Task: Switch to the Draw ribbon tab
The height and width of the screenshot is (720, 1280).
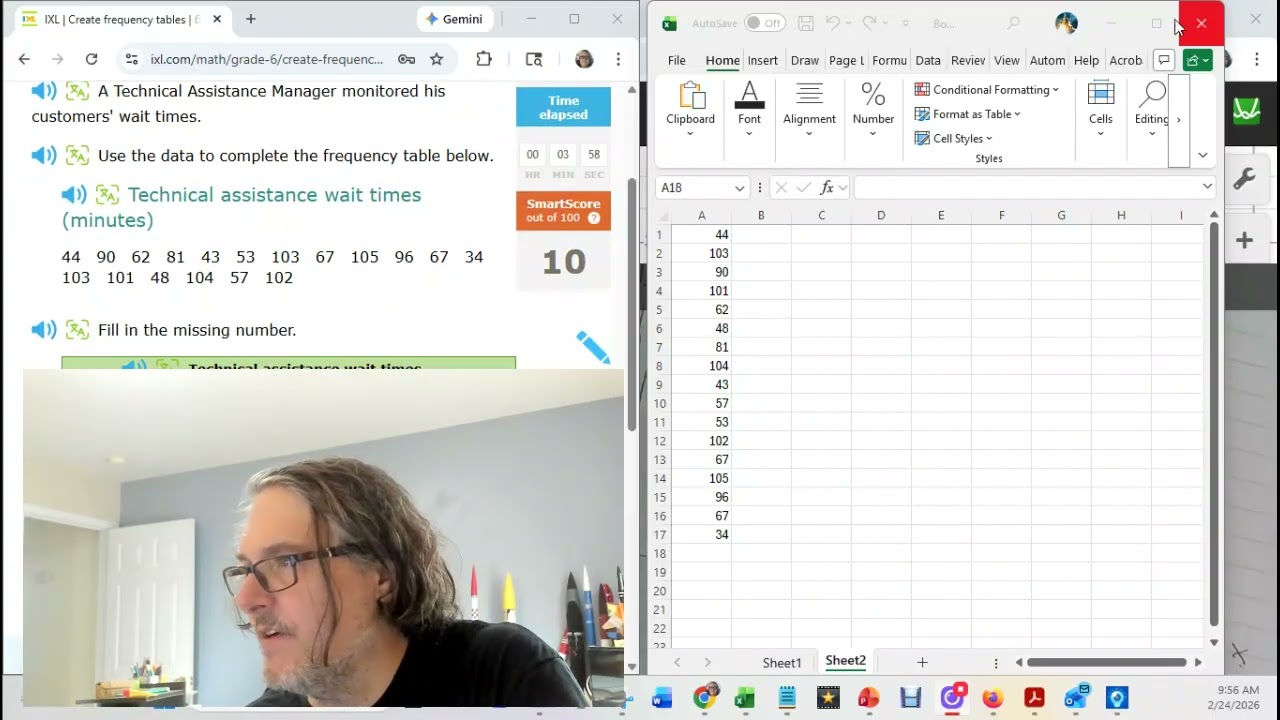Action: (x=805, y=60)
